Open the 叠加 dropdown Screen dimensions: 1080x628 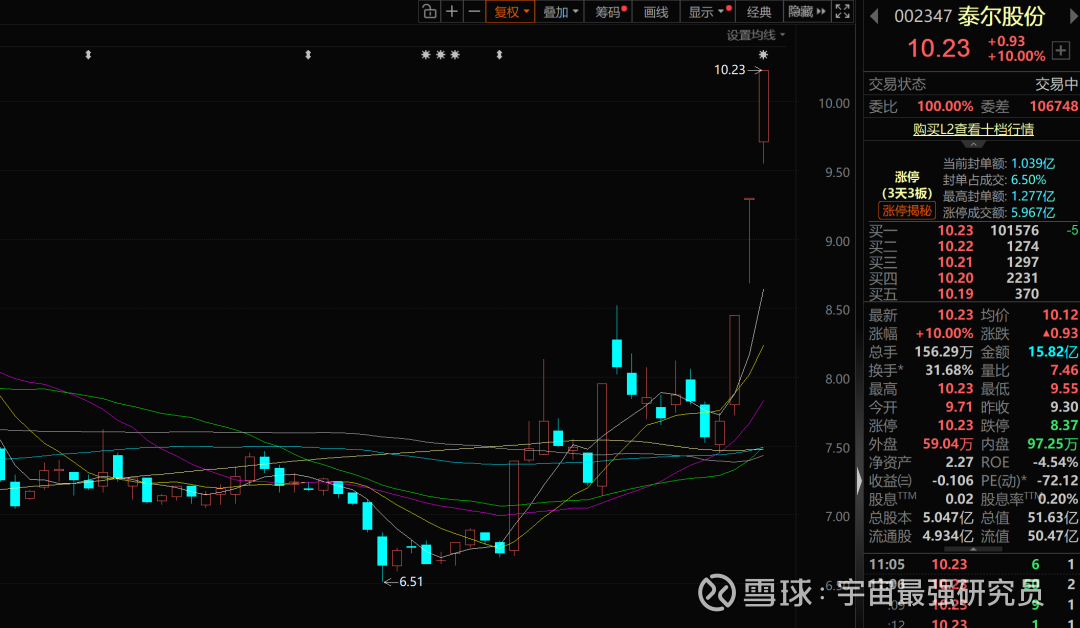tap(559, 11)
